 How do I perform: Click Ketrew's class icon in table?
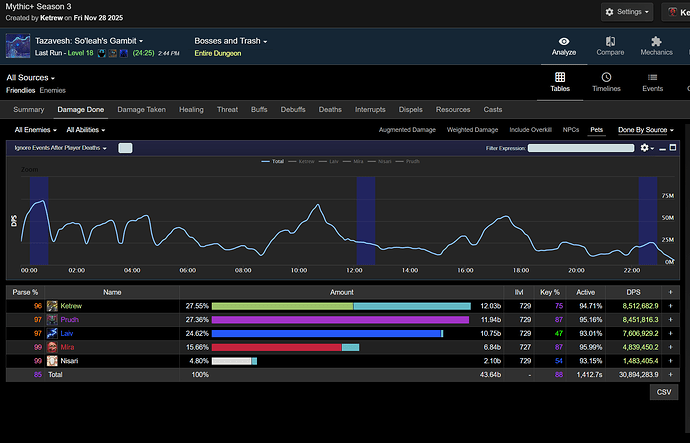point(52,306)
